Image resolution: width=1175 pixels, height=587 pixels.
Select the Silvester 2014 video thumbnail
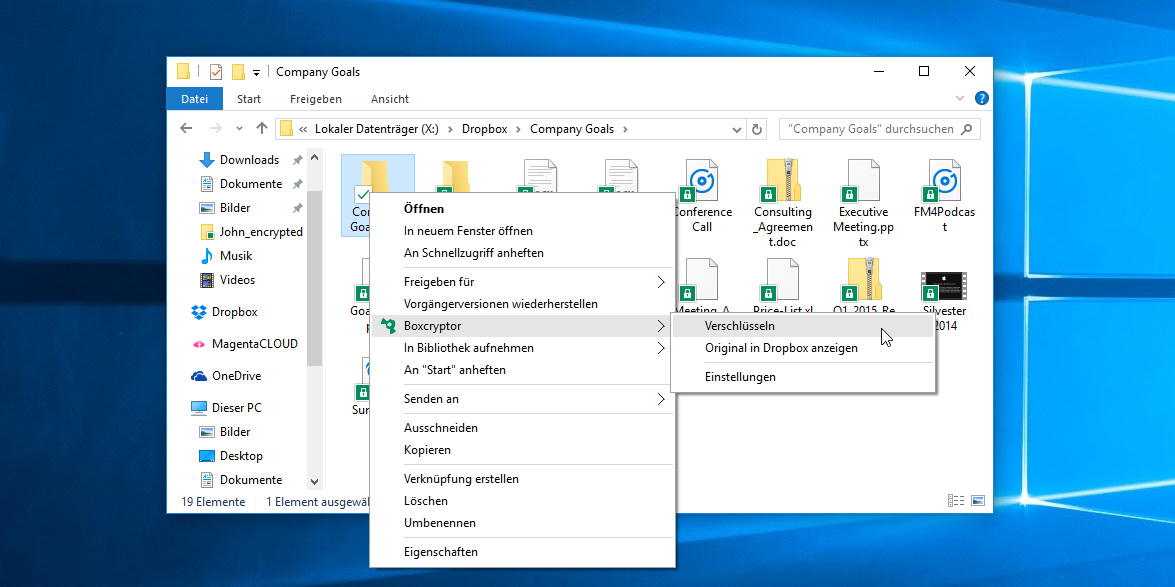pos(944,286)
